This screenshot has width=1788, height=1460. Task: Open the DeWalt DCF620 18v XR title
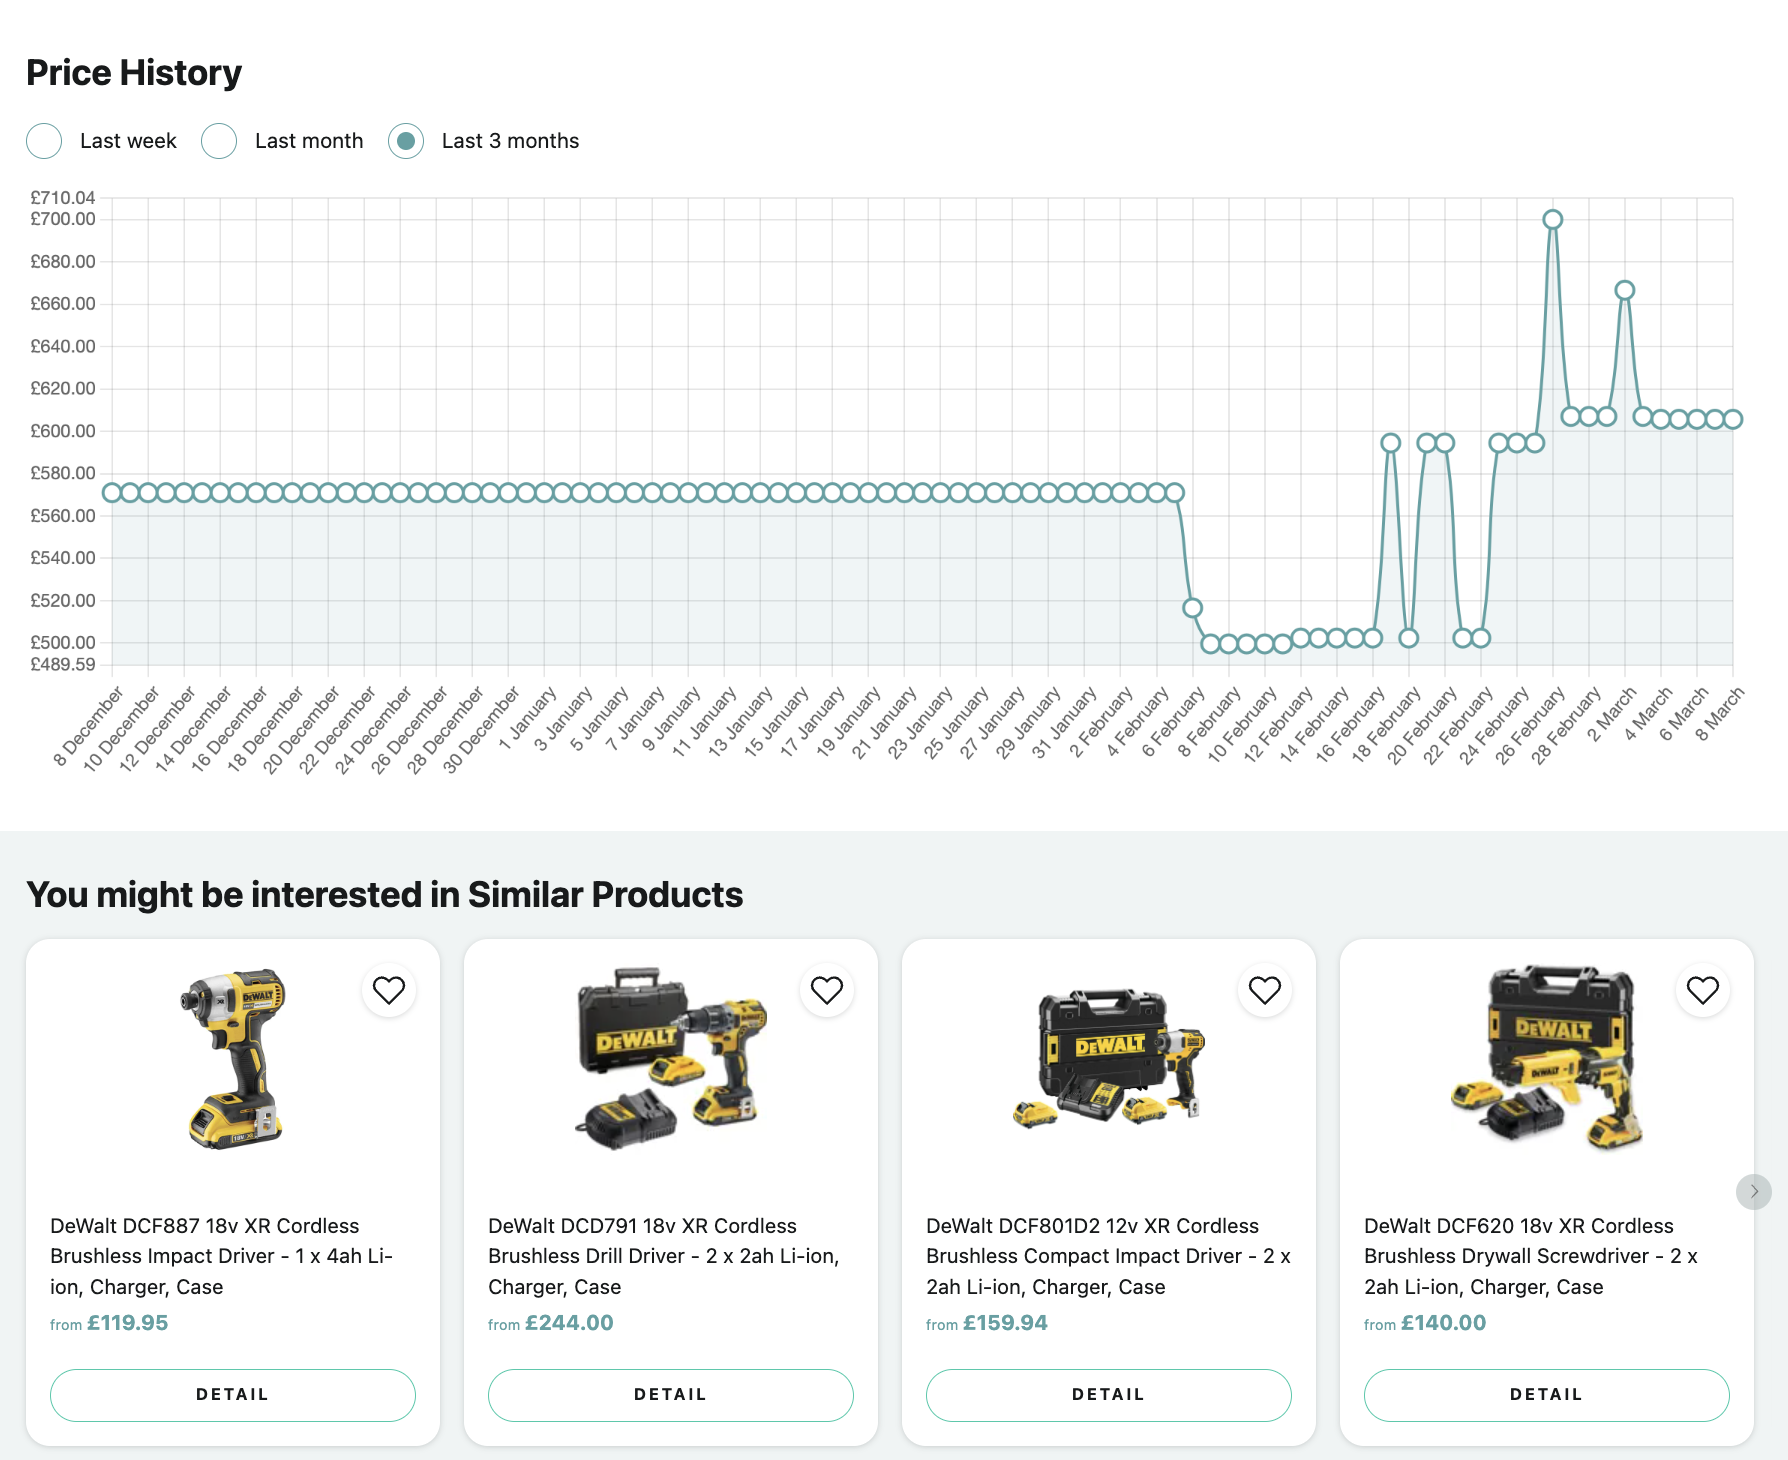(x=1531, y=1256)
